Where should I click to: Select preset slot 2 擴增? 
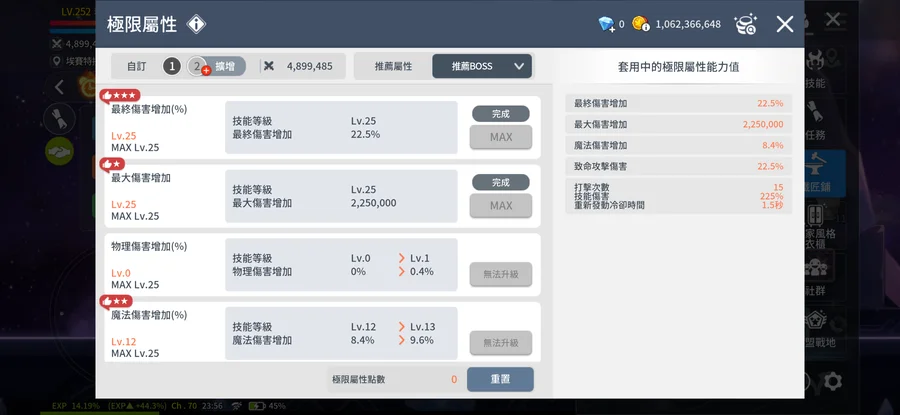click(216, 66)
